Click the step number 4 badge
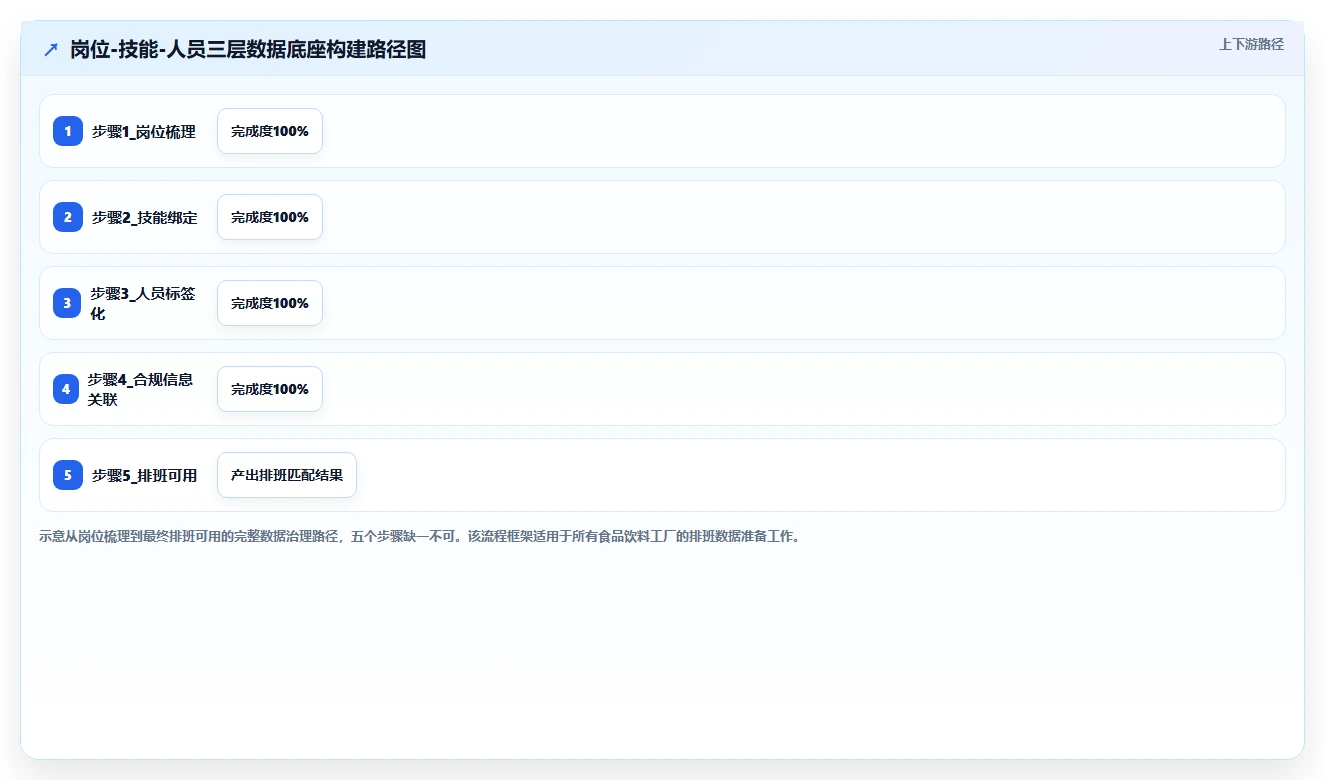 66,389
